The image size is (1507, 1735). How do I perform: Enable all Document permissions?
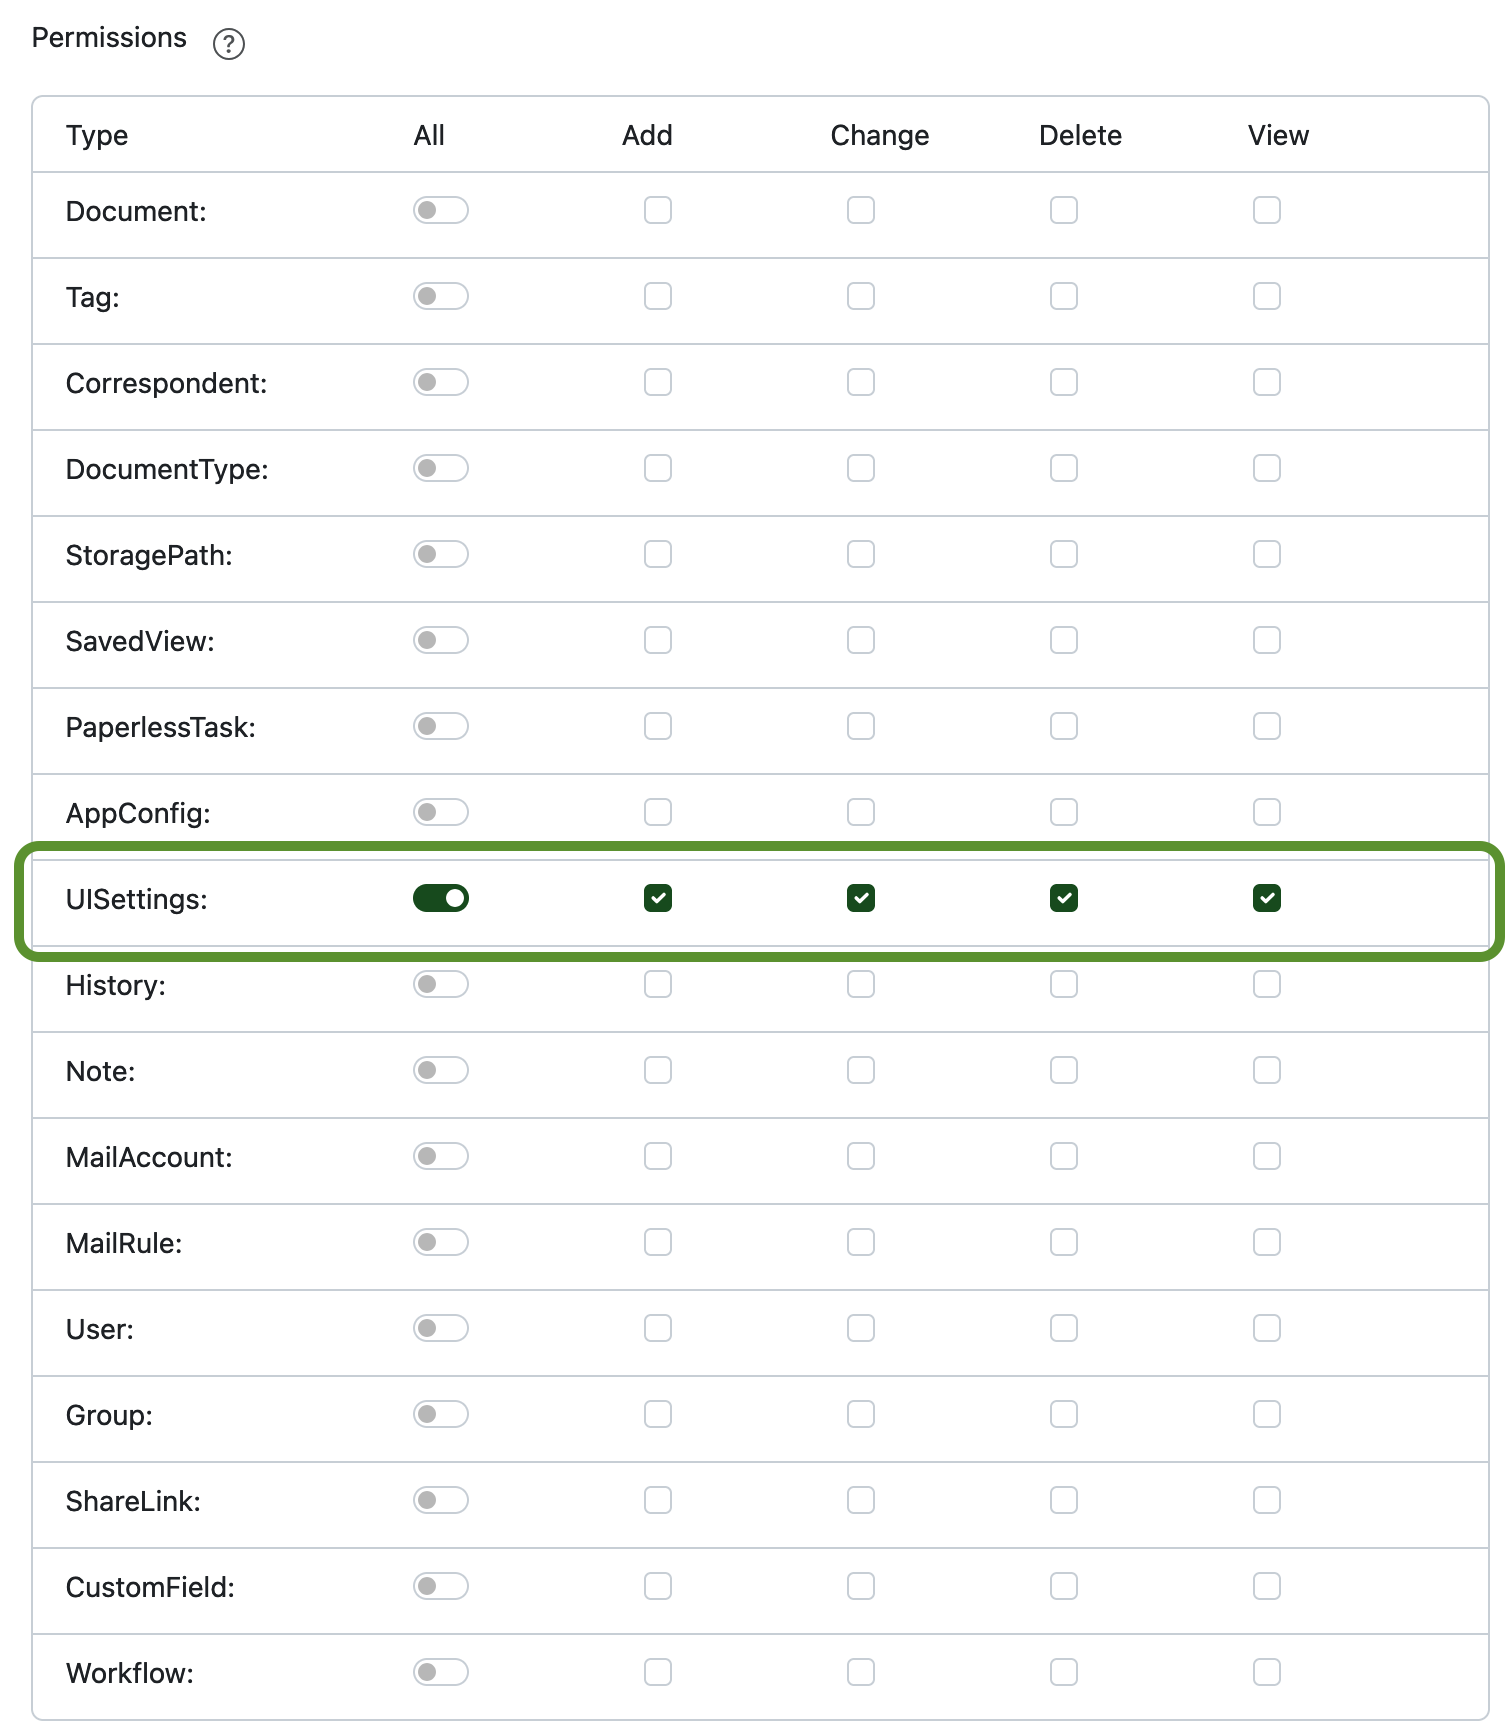tap(440, 210)
